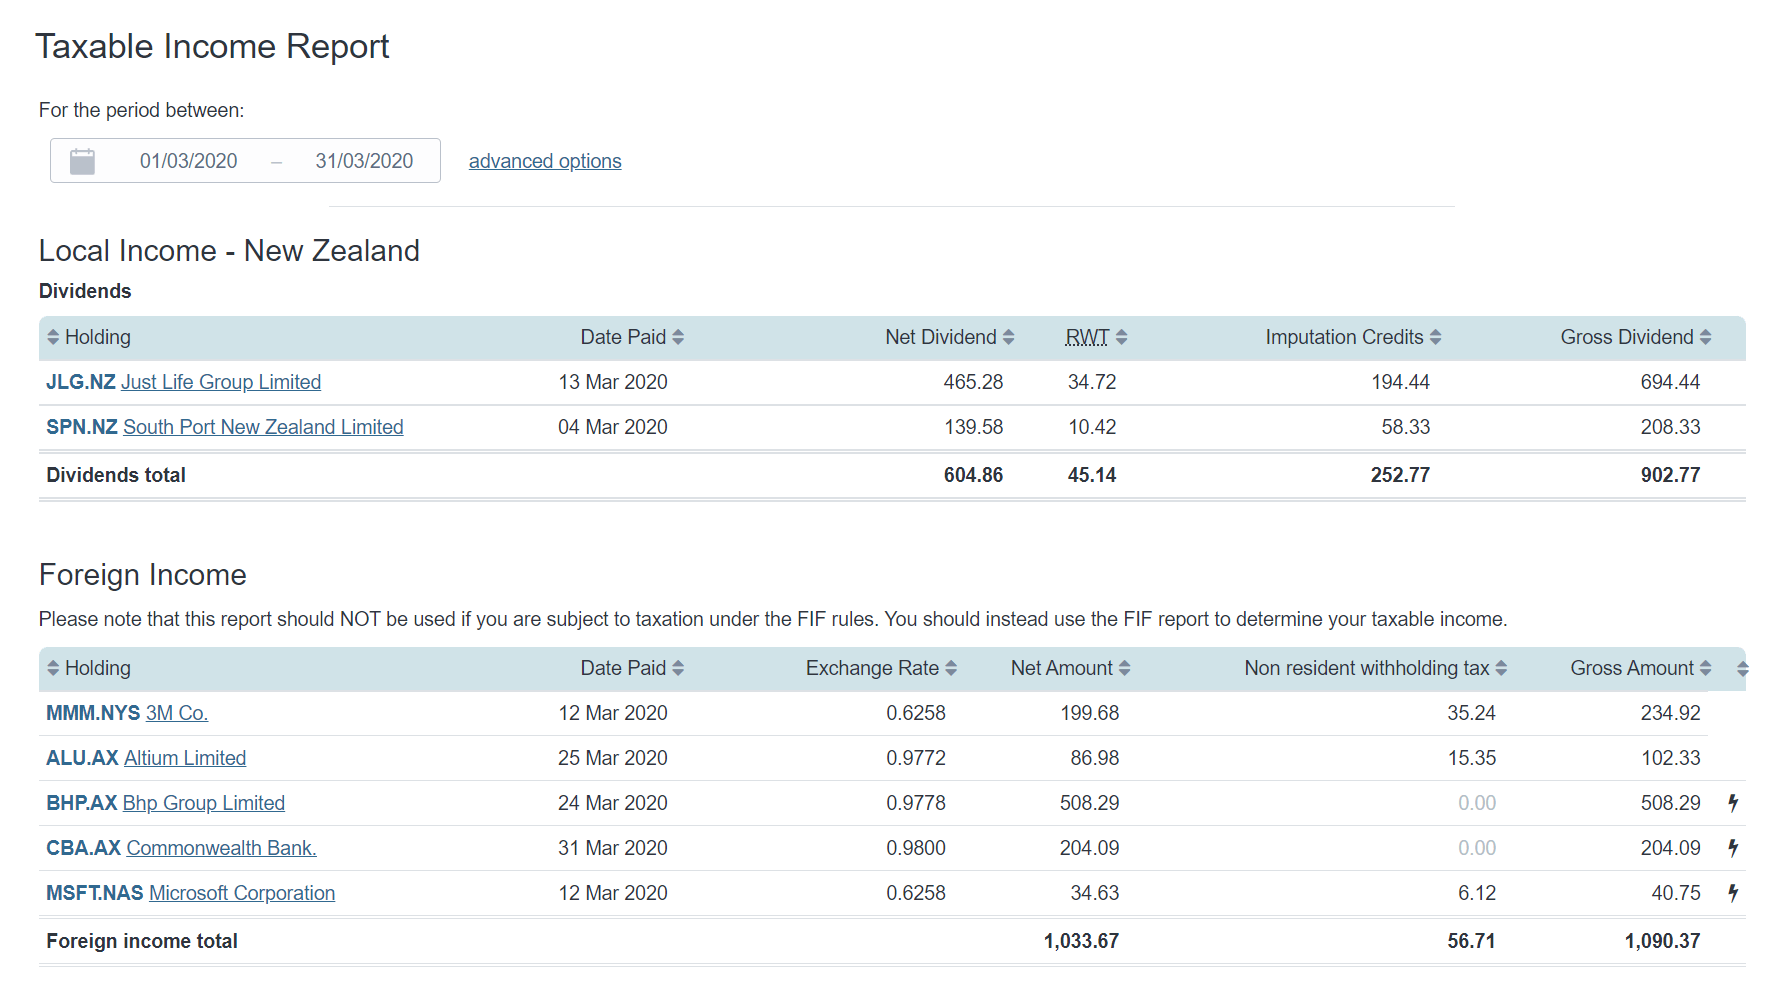The height and width of the screenshot is (1008, 1784).
Task: Click the CBA.AX ticker code
Action: pos(83,848)
